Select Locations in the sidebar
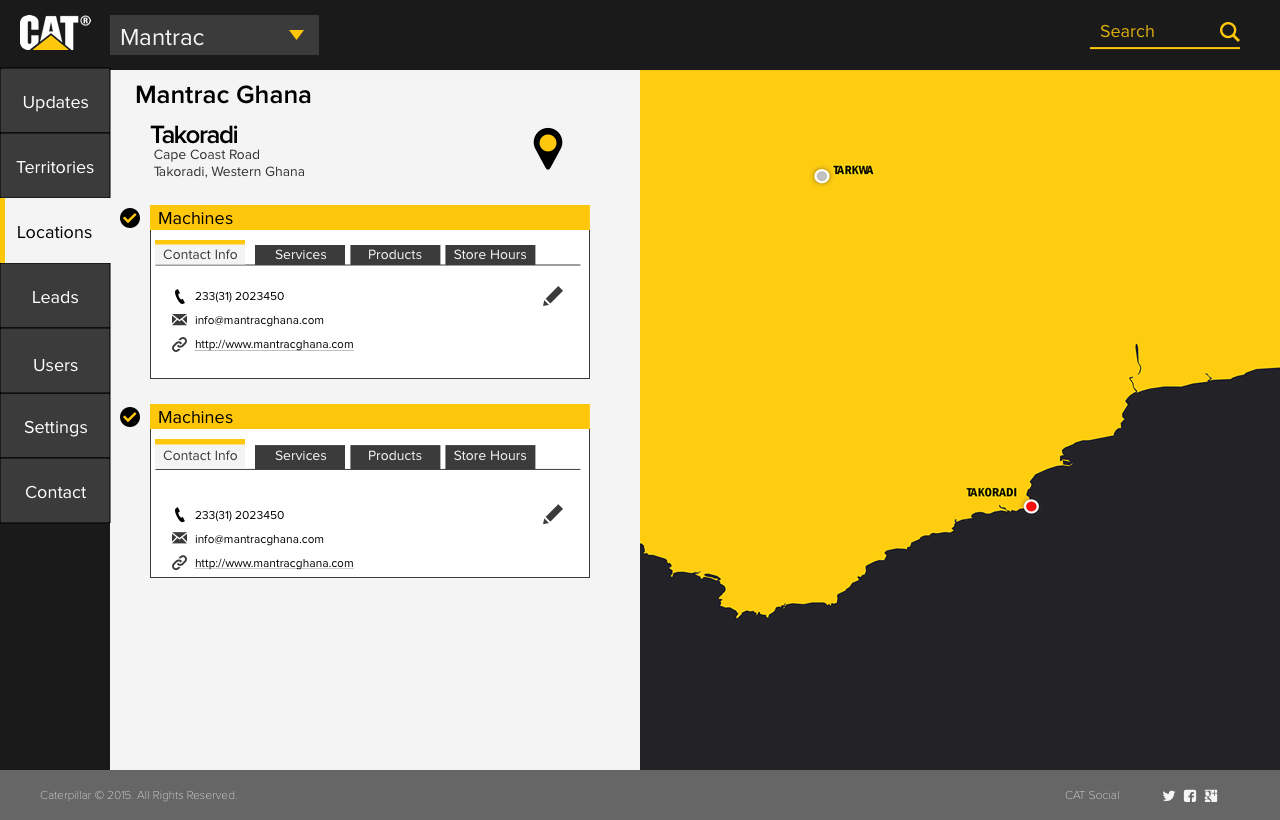Screen dimensions: 1280x820 pos(55,231)
